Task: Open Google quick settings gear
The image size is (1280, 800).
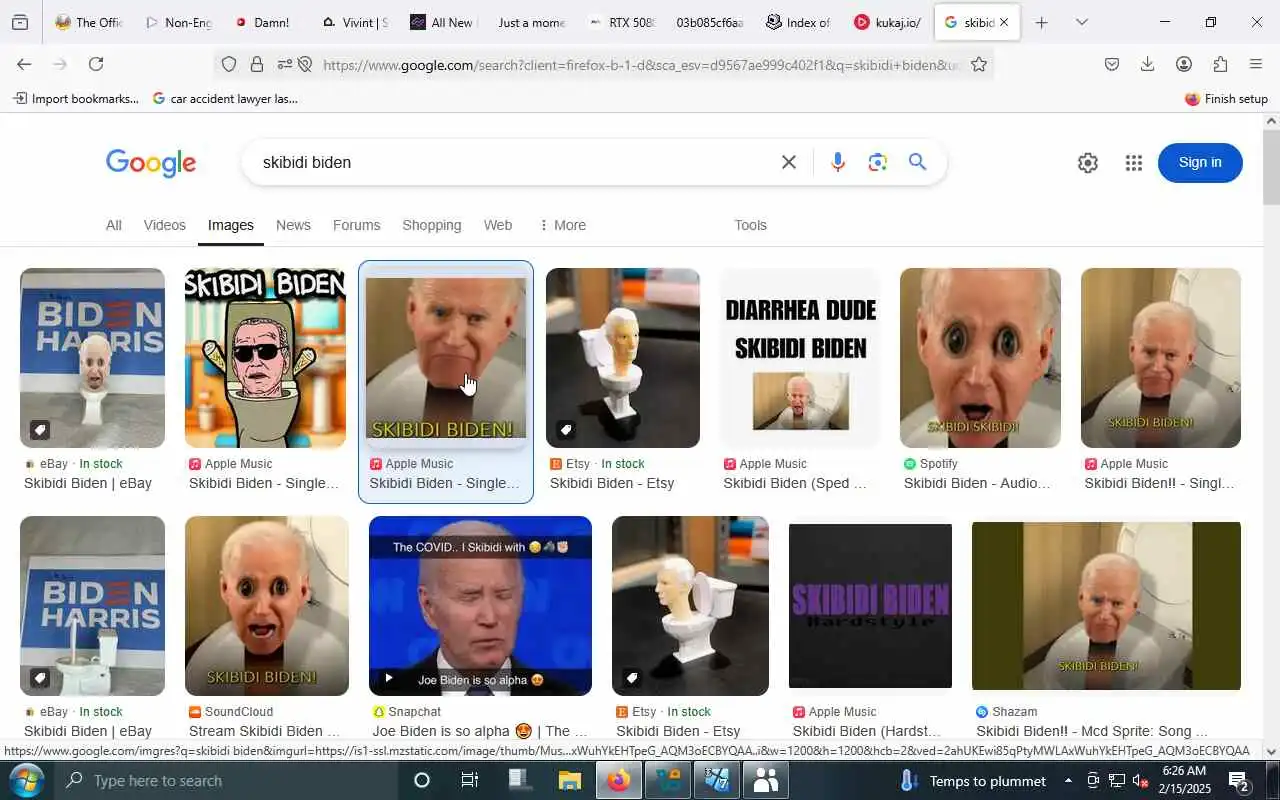Action: pos(1088,163)
